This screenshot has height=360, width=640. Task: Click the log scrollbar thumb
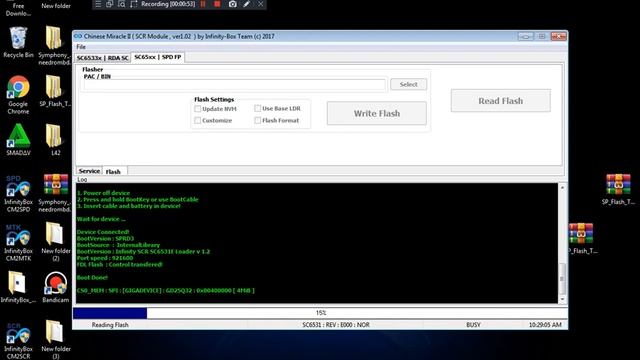click(562, 279)
